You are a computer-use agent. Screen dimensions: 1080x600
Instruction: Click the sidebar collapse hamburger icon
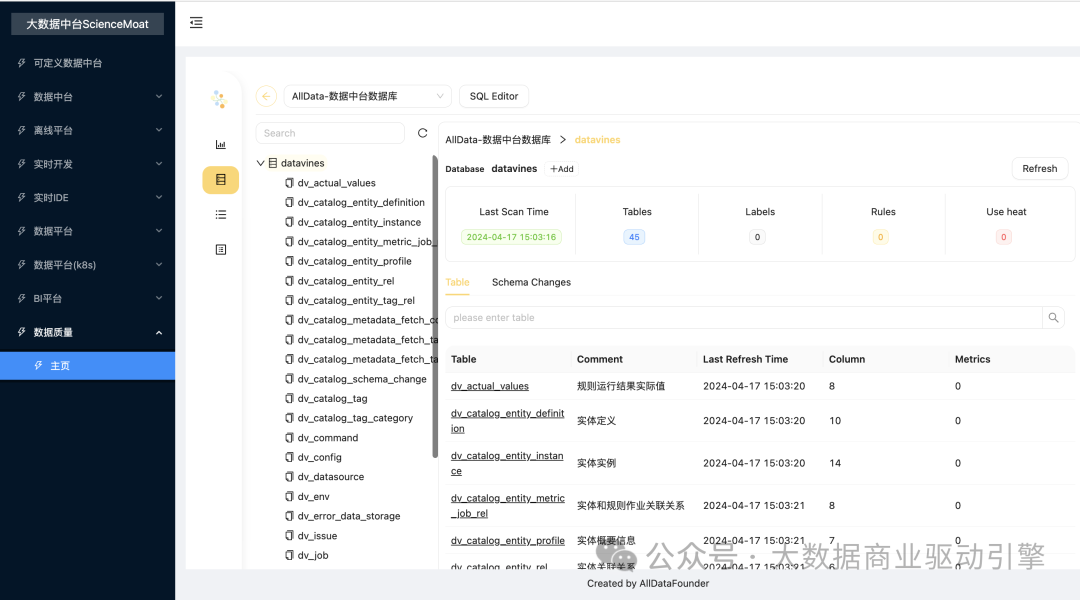(196, 23)
